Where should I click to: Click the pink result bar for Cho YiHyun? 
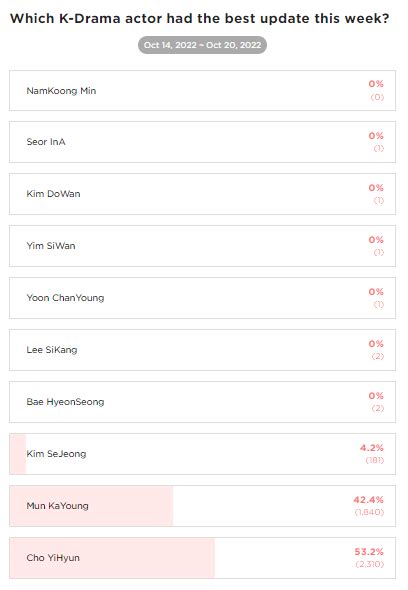(x=112, y=557)
